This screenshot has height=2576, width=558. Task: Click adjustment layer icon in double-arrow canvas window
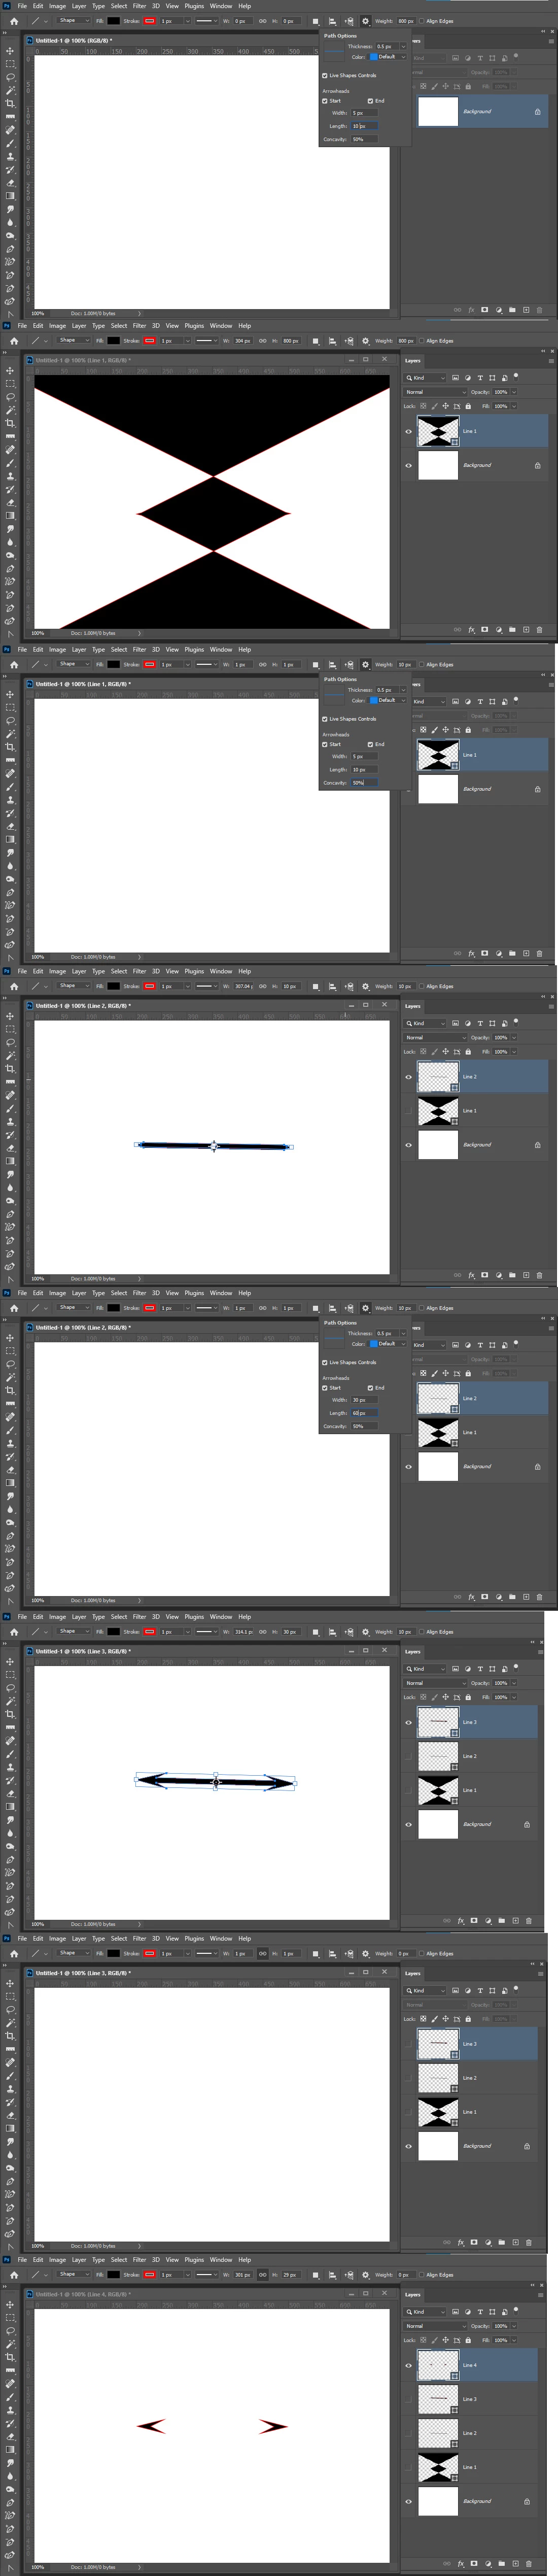488,1920
